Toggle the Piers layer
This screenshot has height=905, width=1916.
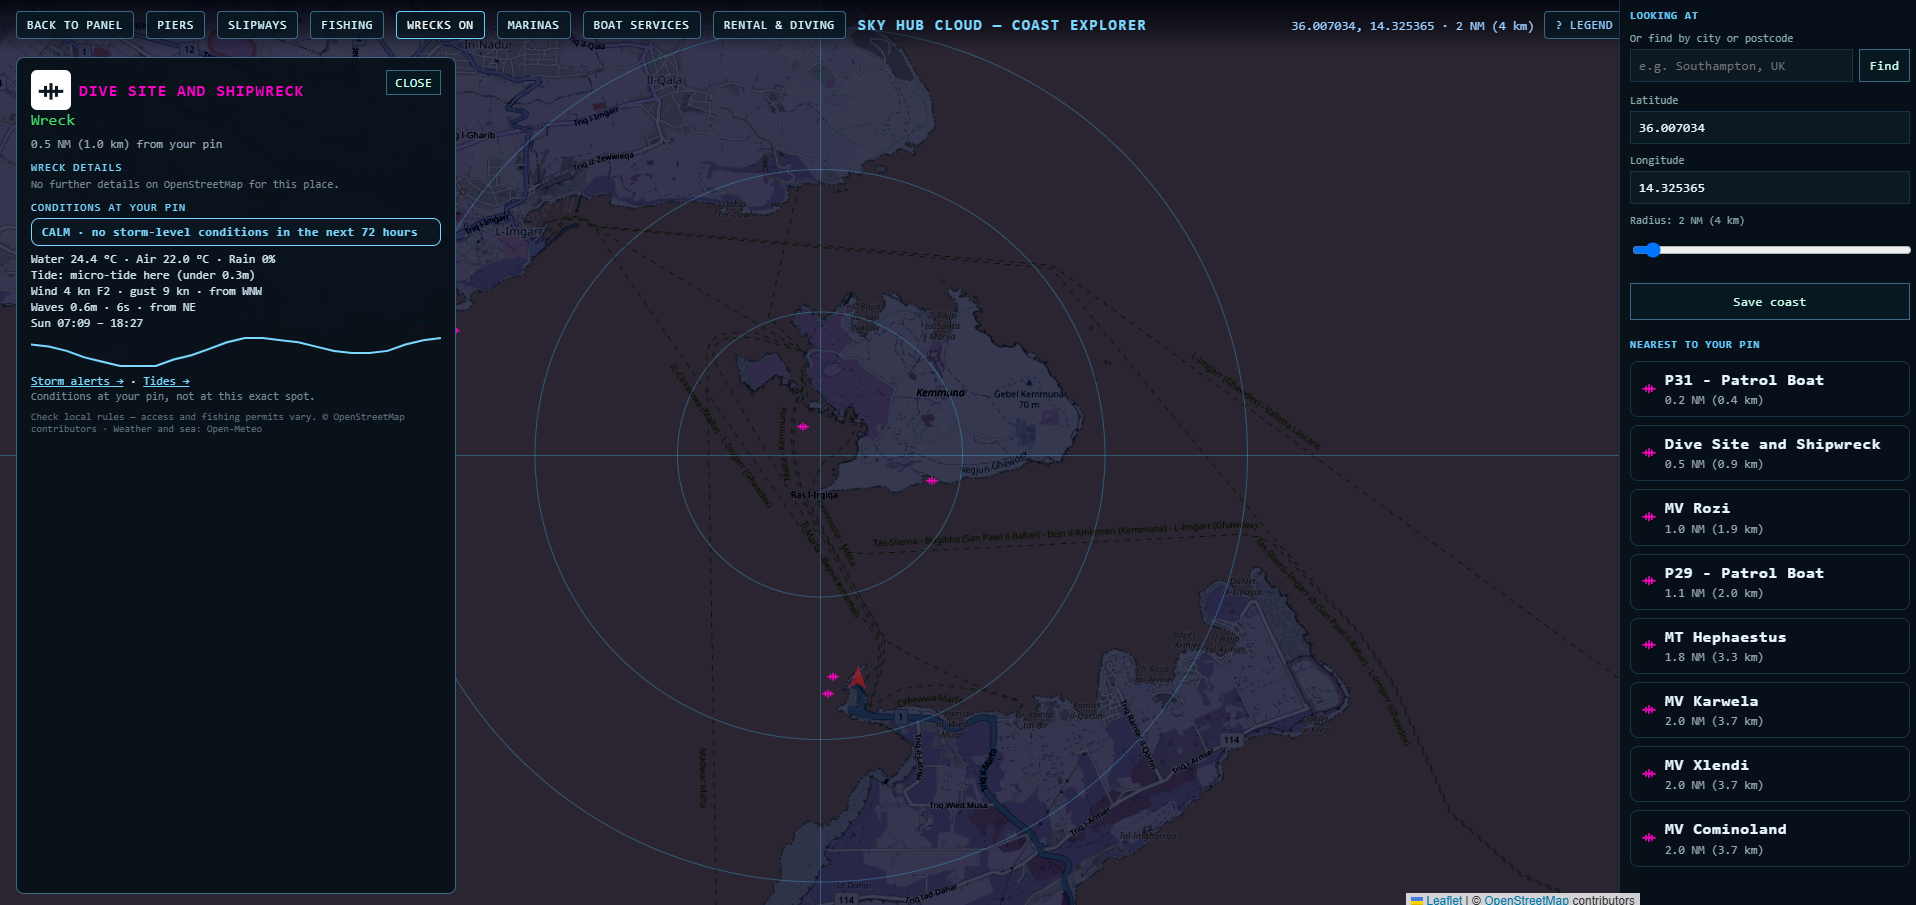pos(175,25)
